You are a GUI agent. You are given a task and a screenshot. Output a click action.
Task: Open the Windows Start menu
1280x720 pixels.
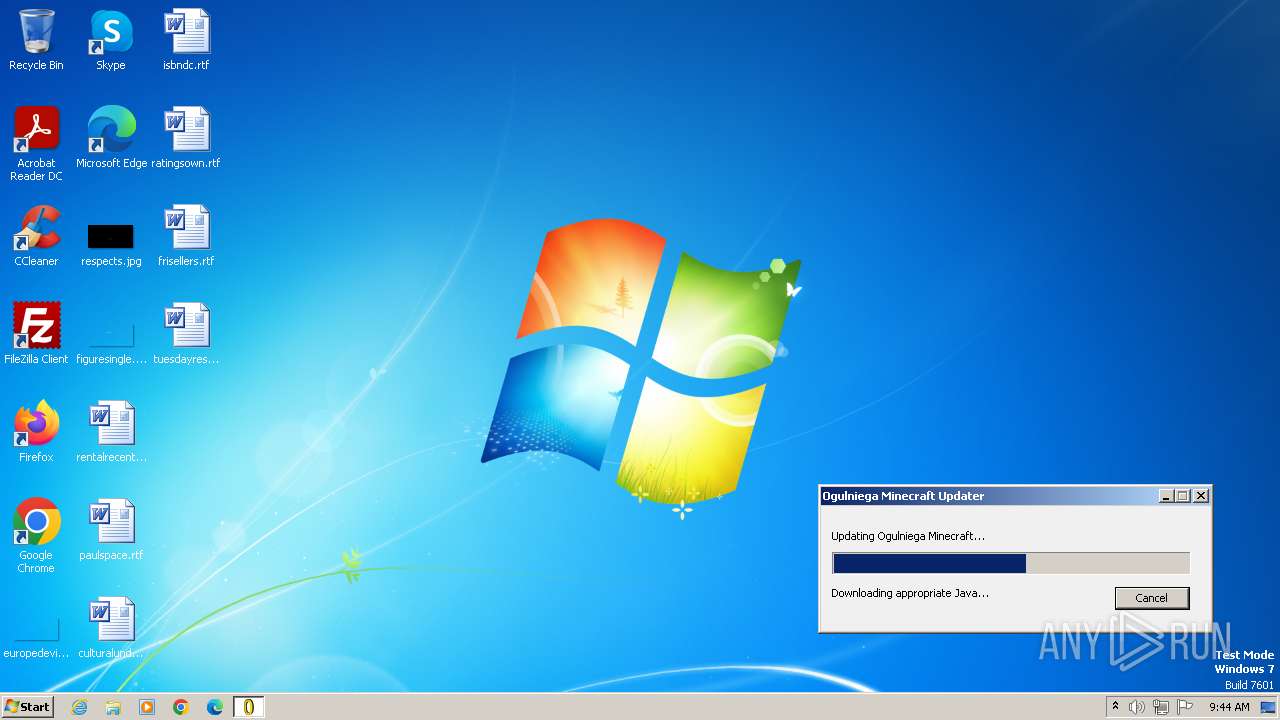[x=28, y=706]
